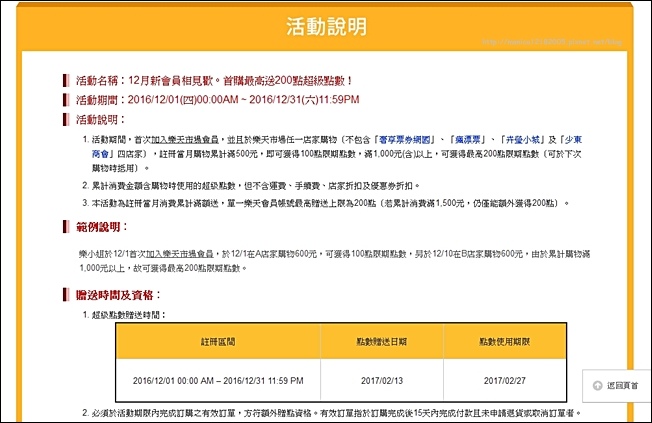Click rule 3 about 200點 upper limit

click(330, 203)
